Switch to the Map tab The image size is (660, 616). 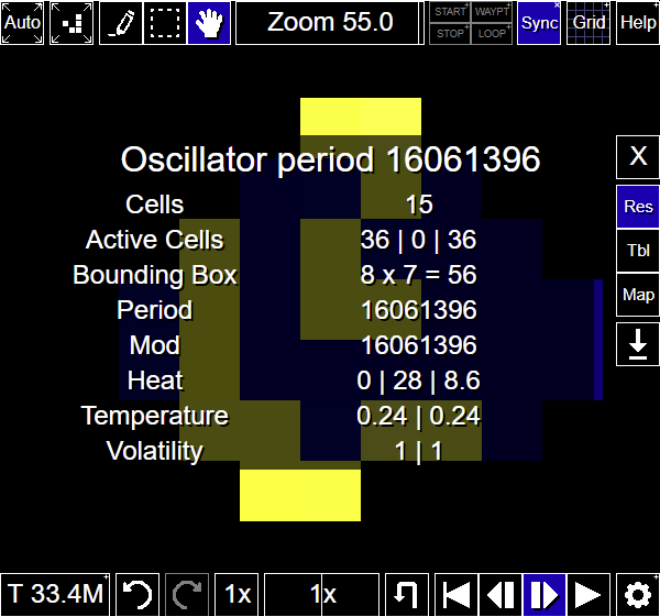pyautogui.click(x=638, y=294)
